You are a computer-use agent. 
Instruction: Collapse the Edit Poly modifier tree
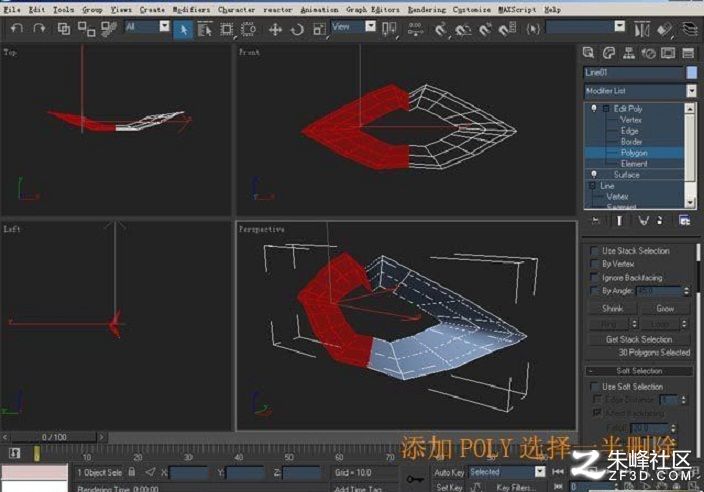pos(606,109)
